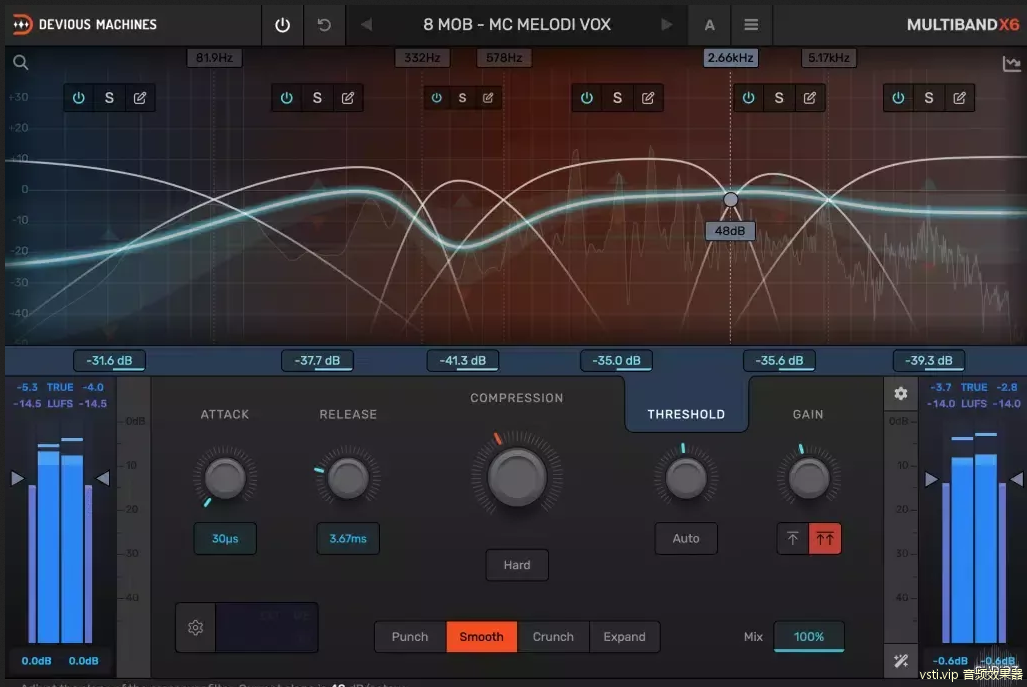Viewport: 1027px width, 687px height.
Task: Solo the first band
Action: point(109,98)
